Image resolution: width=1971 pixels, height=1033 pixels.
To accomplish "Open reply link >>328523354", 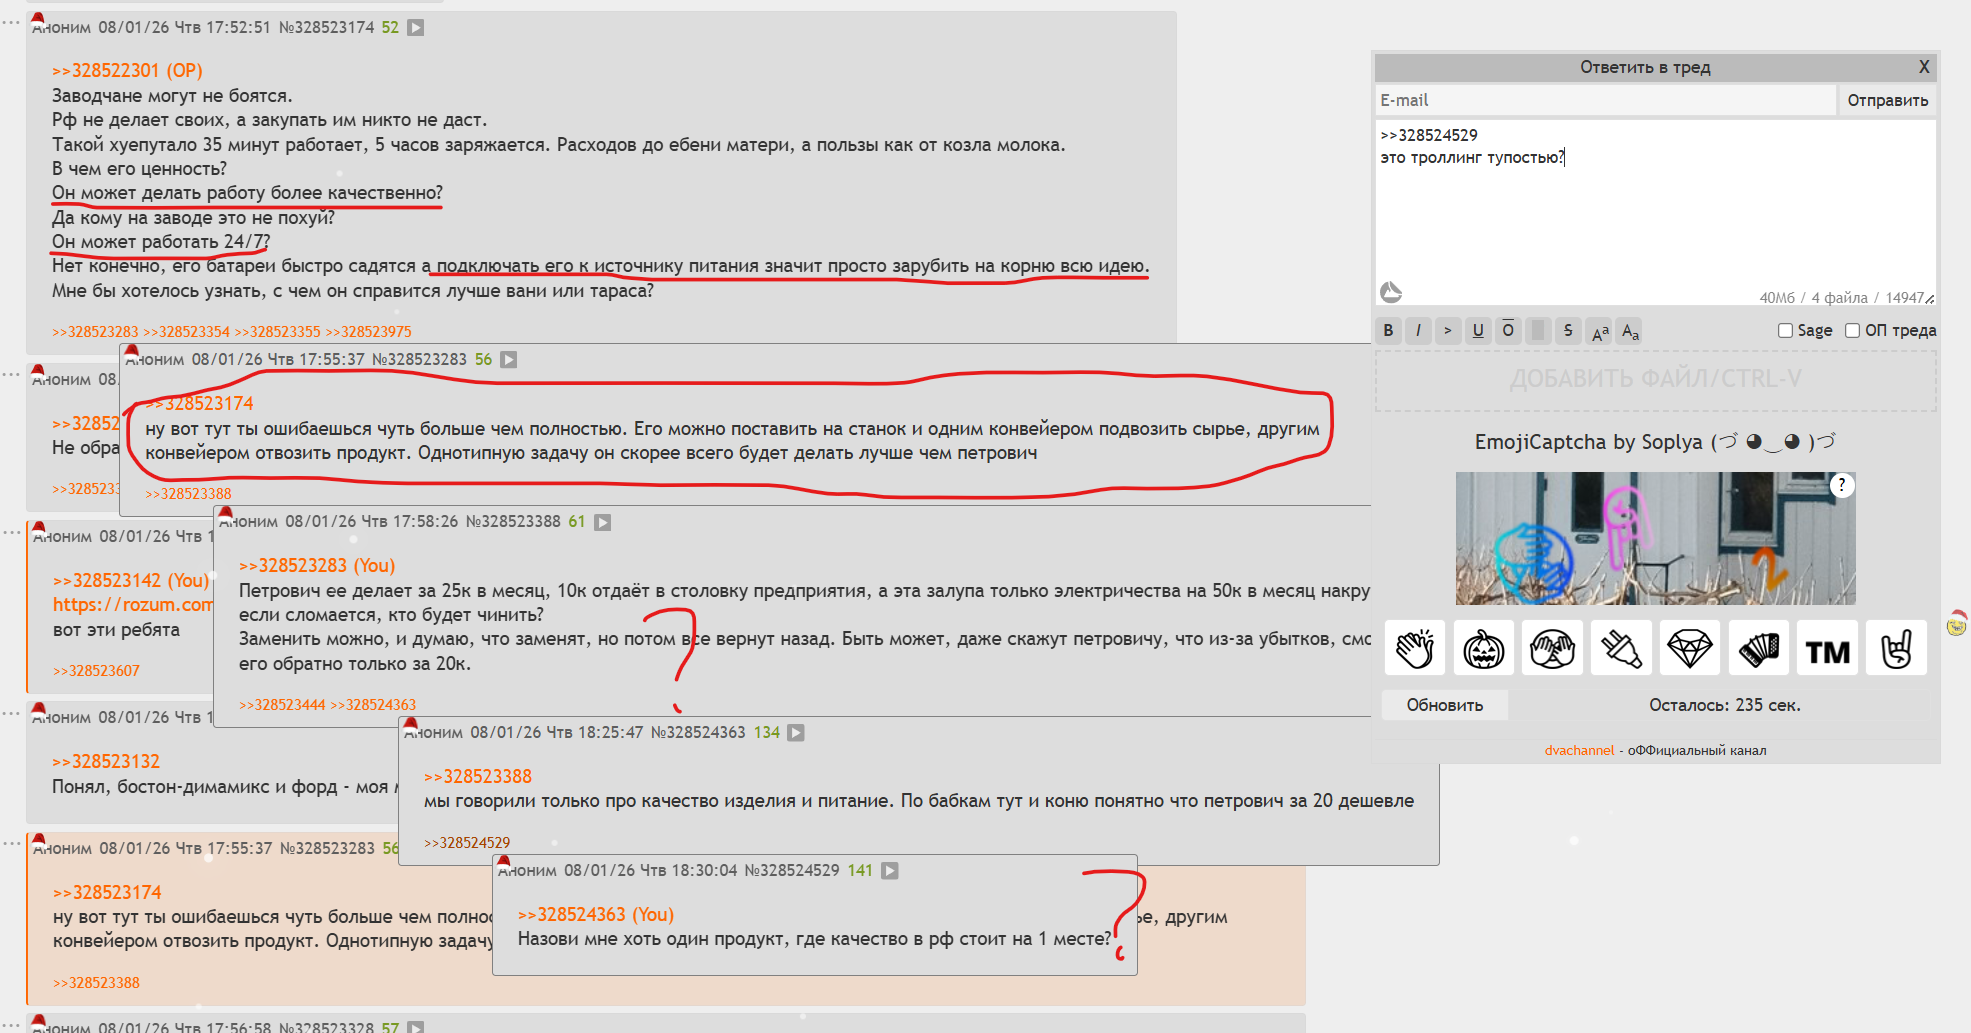I will (x=186, y=332).
